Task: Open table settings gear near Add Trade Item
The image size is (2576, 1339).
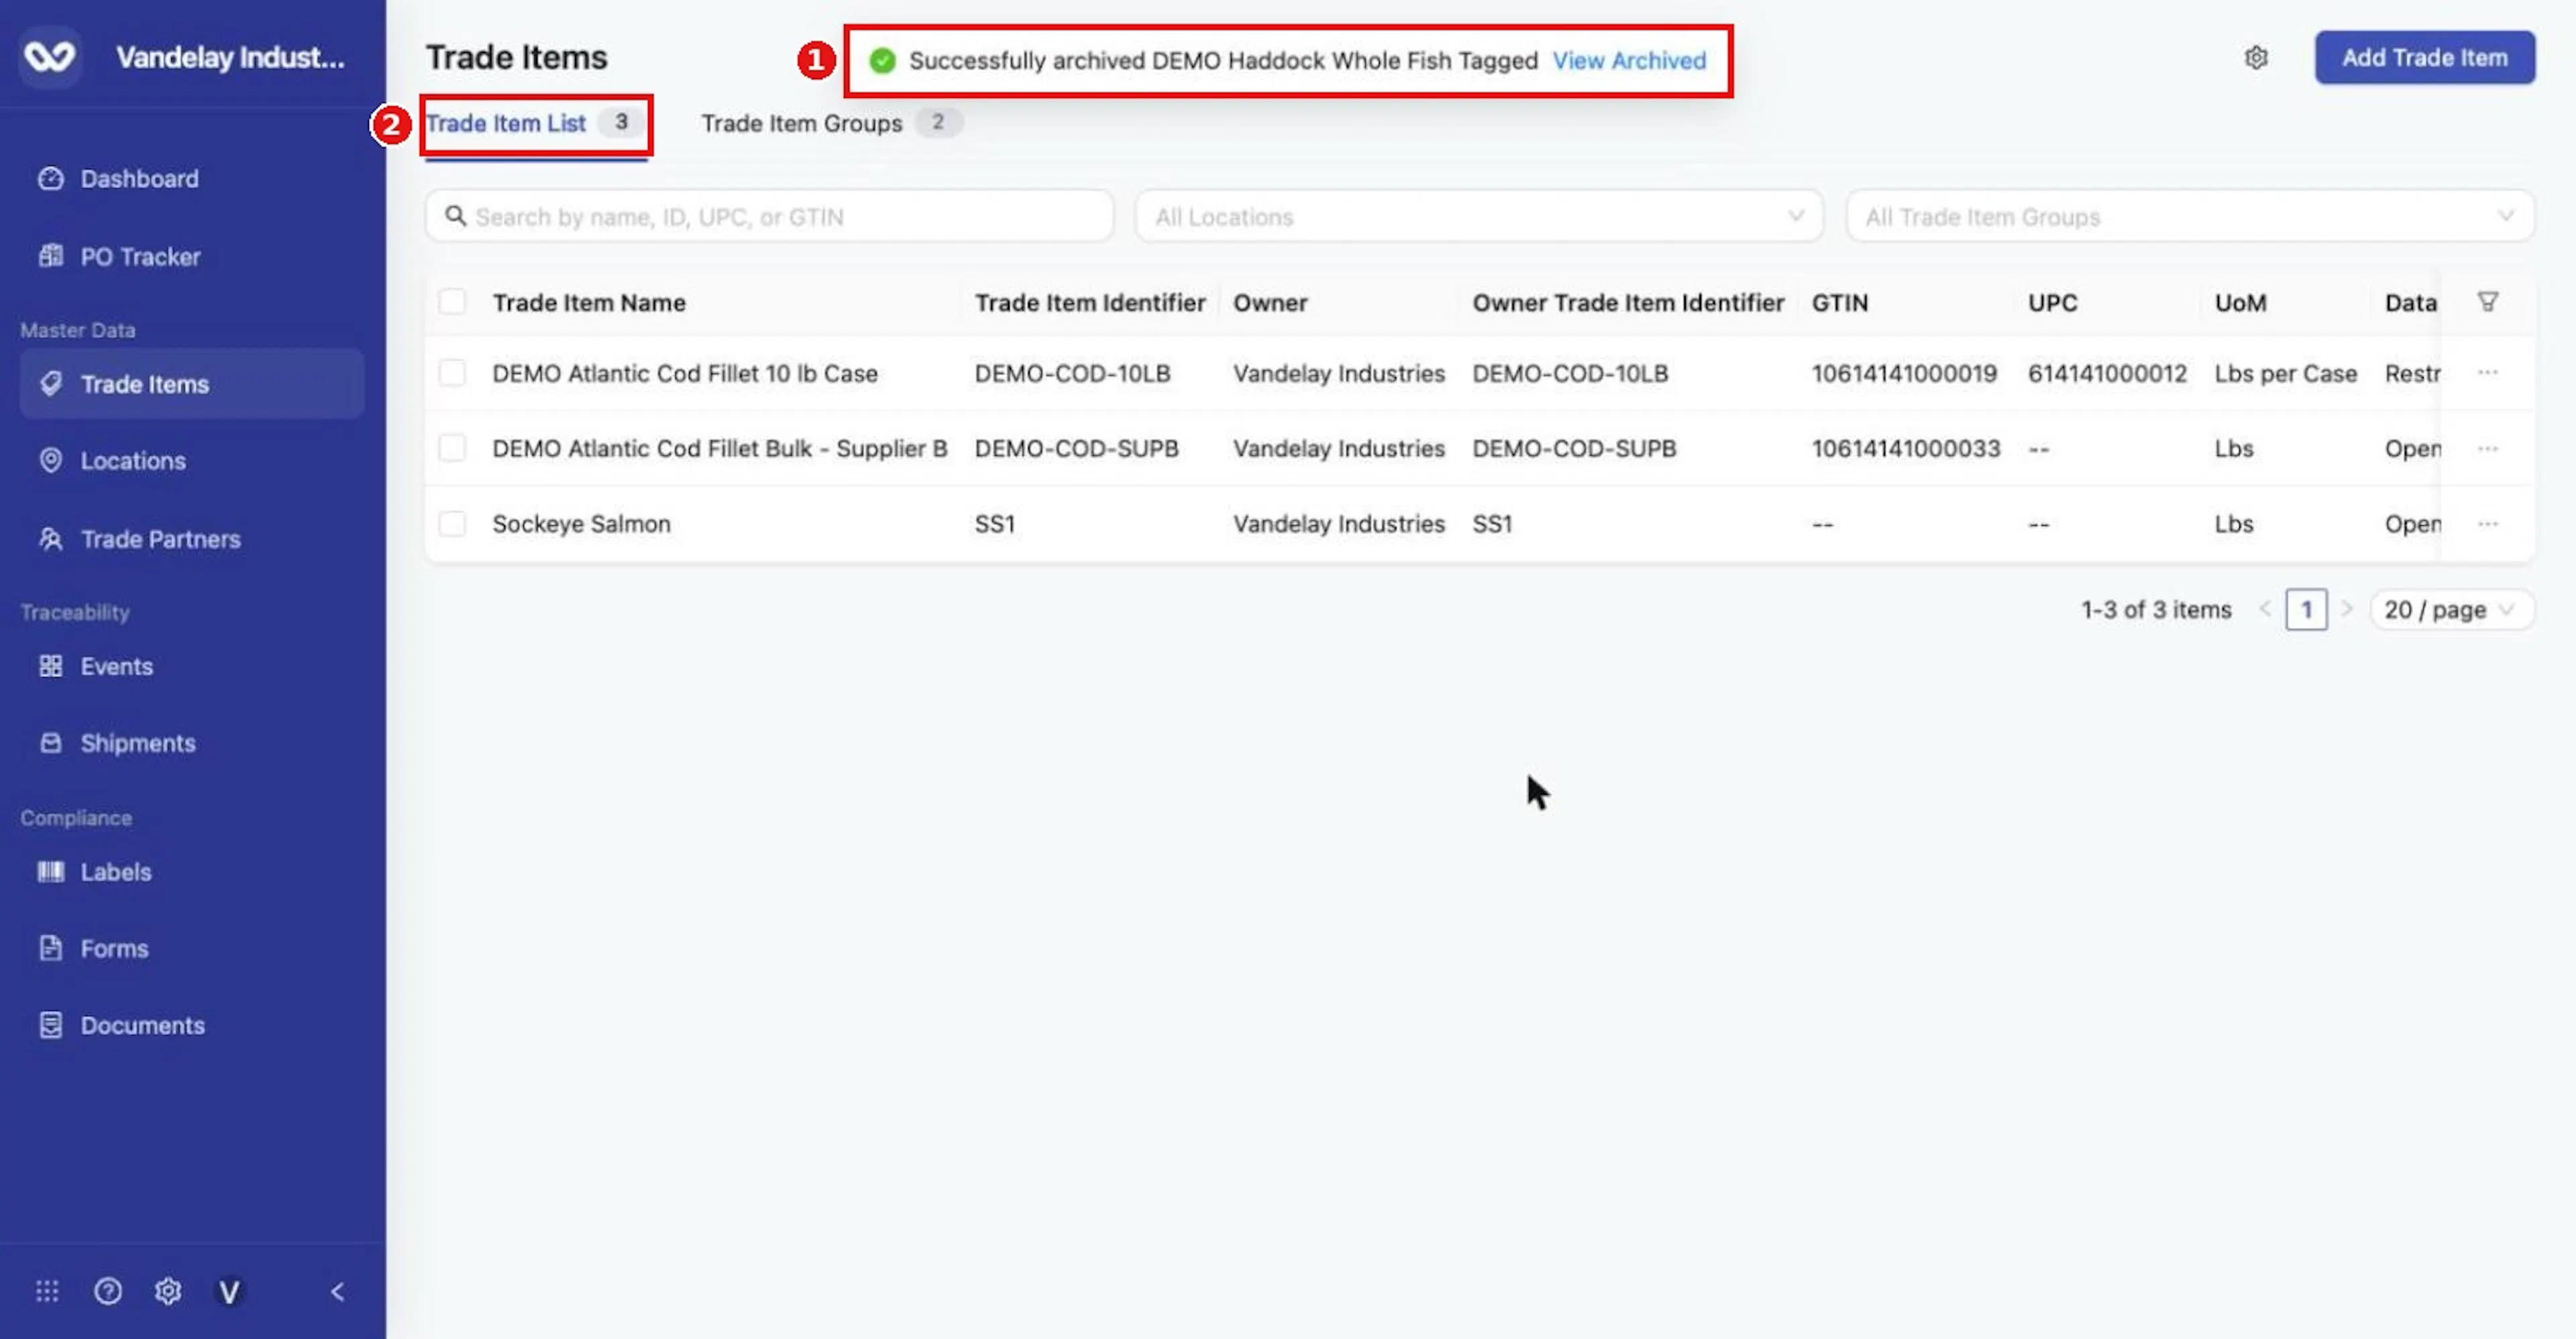Action: tap(2256, 58)
